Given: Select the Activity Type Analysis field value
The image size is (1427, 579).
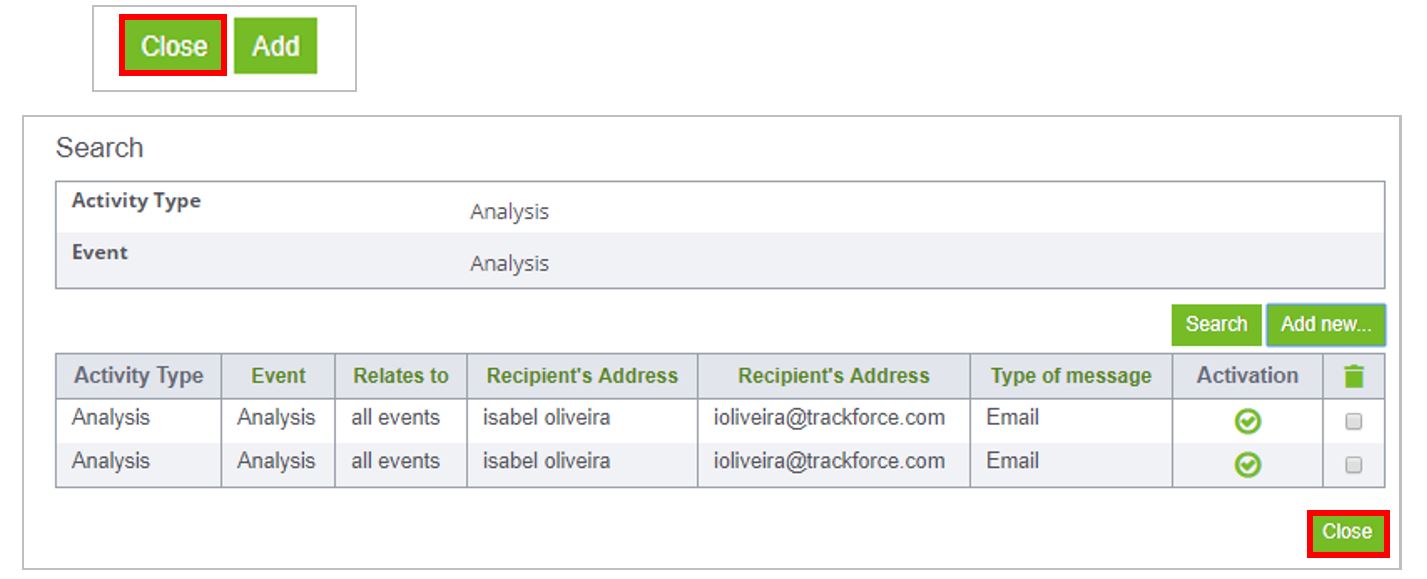Looking at the screenshot, I should (x=510, y=212).
